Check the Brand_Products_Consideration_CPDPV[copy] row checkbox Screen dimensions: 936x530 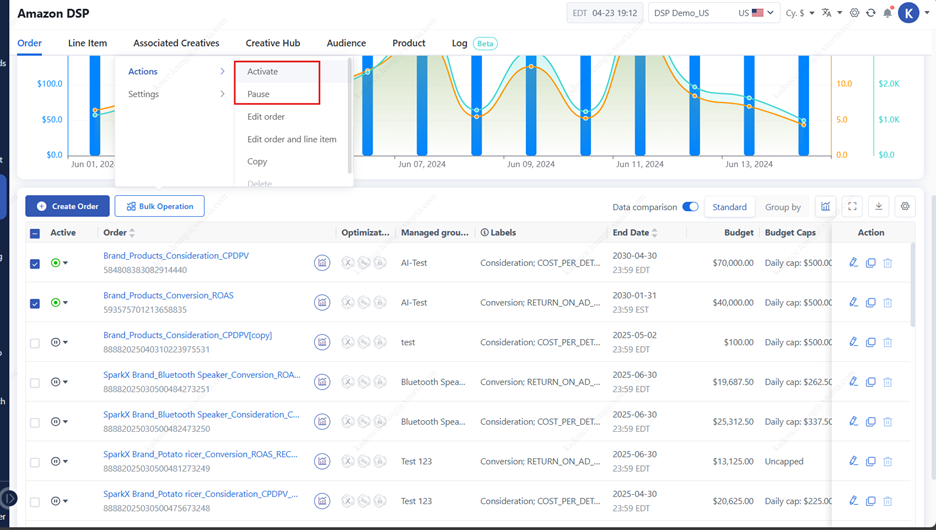(35, 343)
